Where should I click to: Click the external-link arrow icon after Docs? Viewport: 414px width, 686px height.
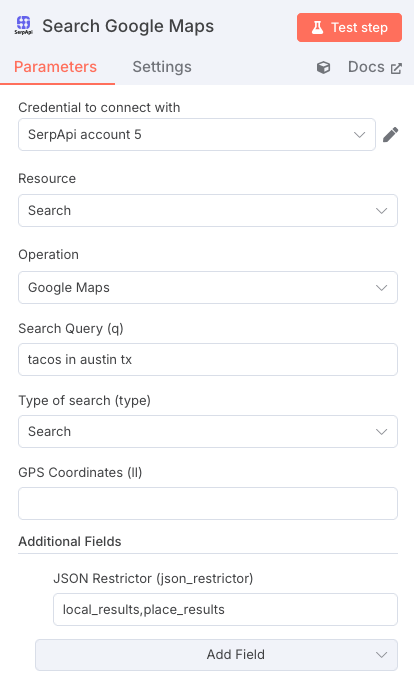pos(396,69)
